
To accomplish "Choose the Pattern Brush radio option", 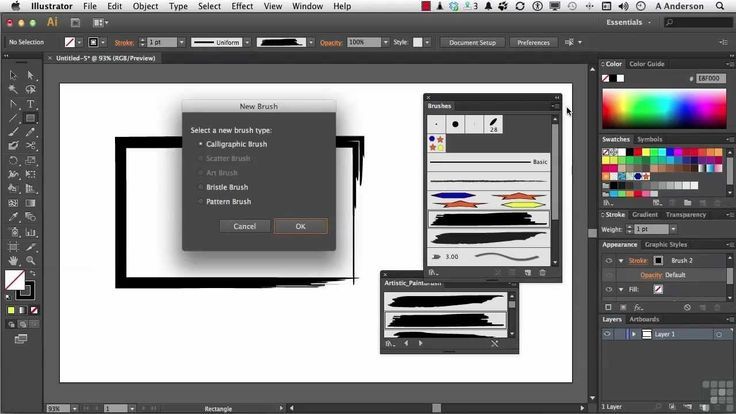I will (x=200, y=201).
